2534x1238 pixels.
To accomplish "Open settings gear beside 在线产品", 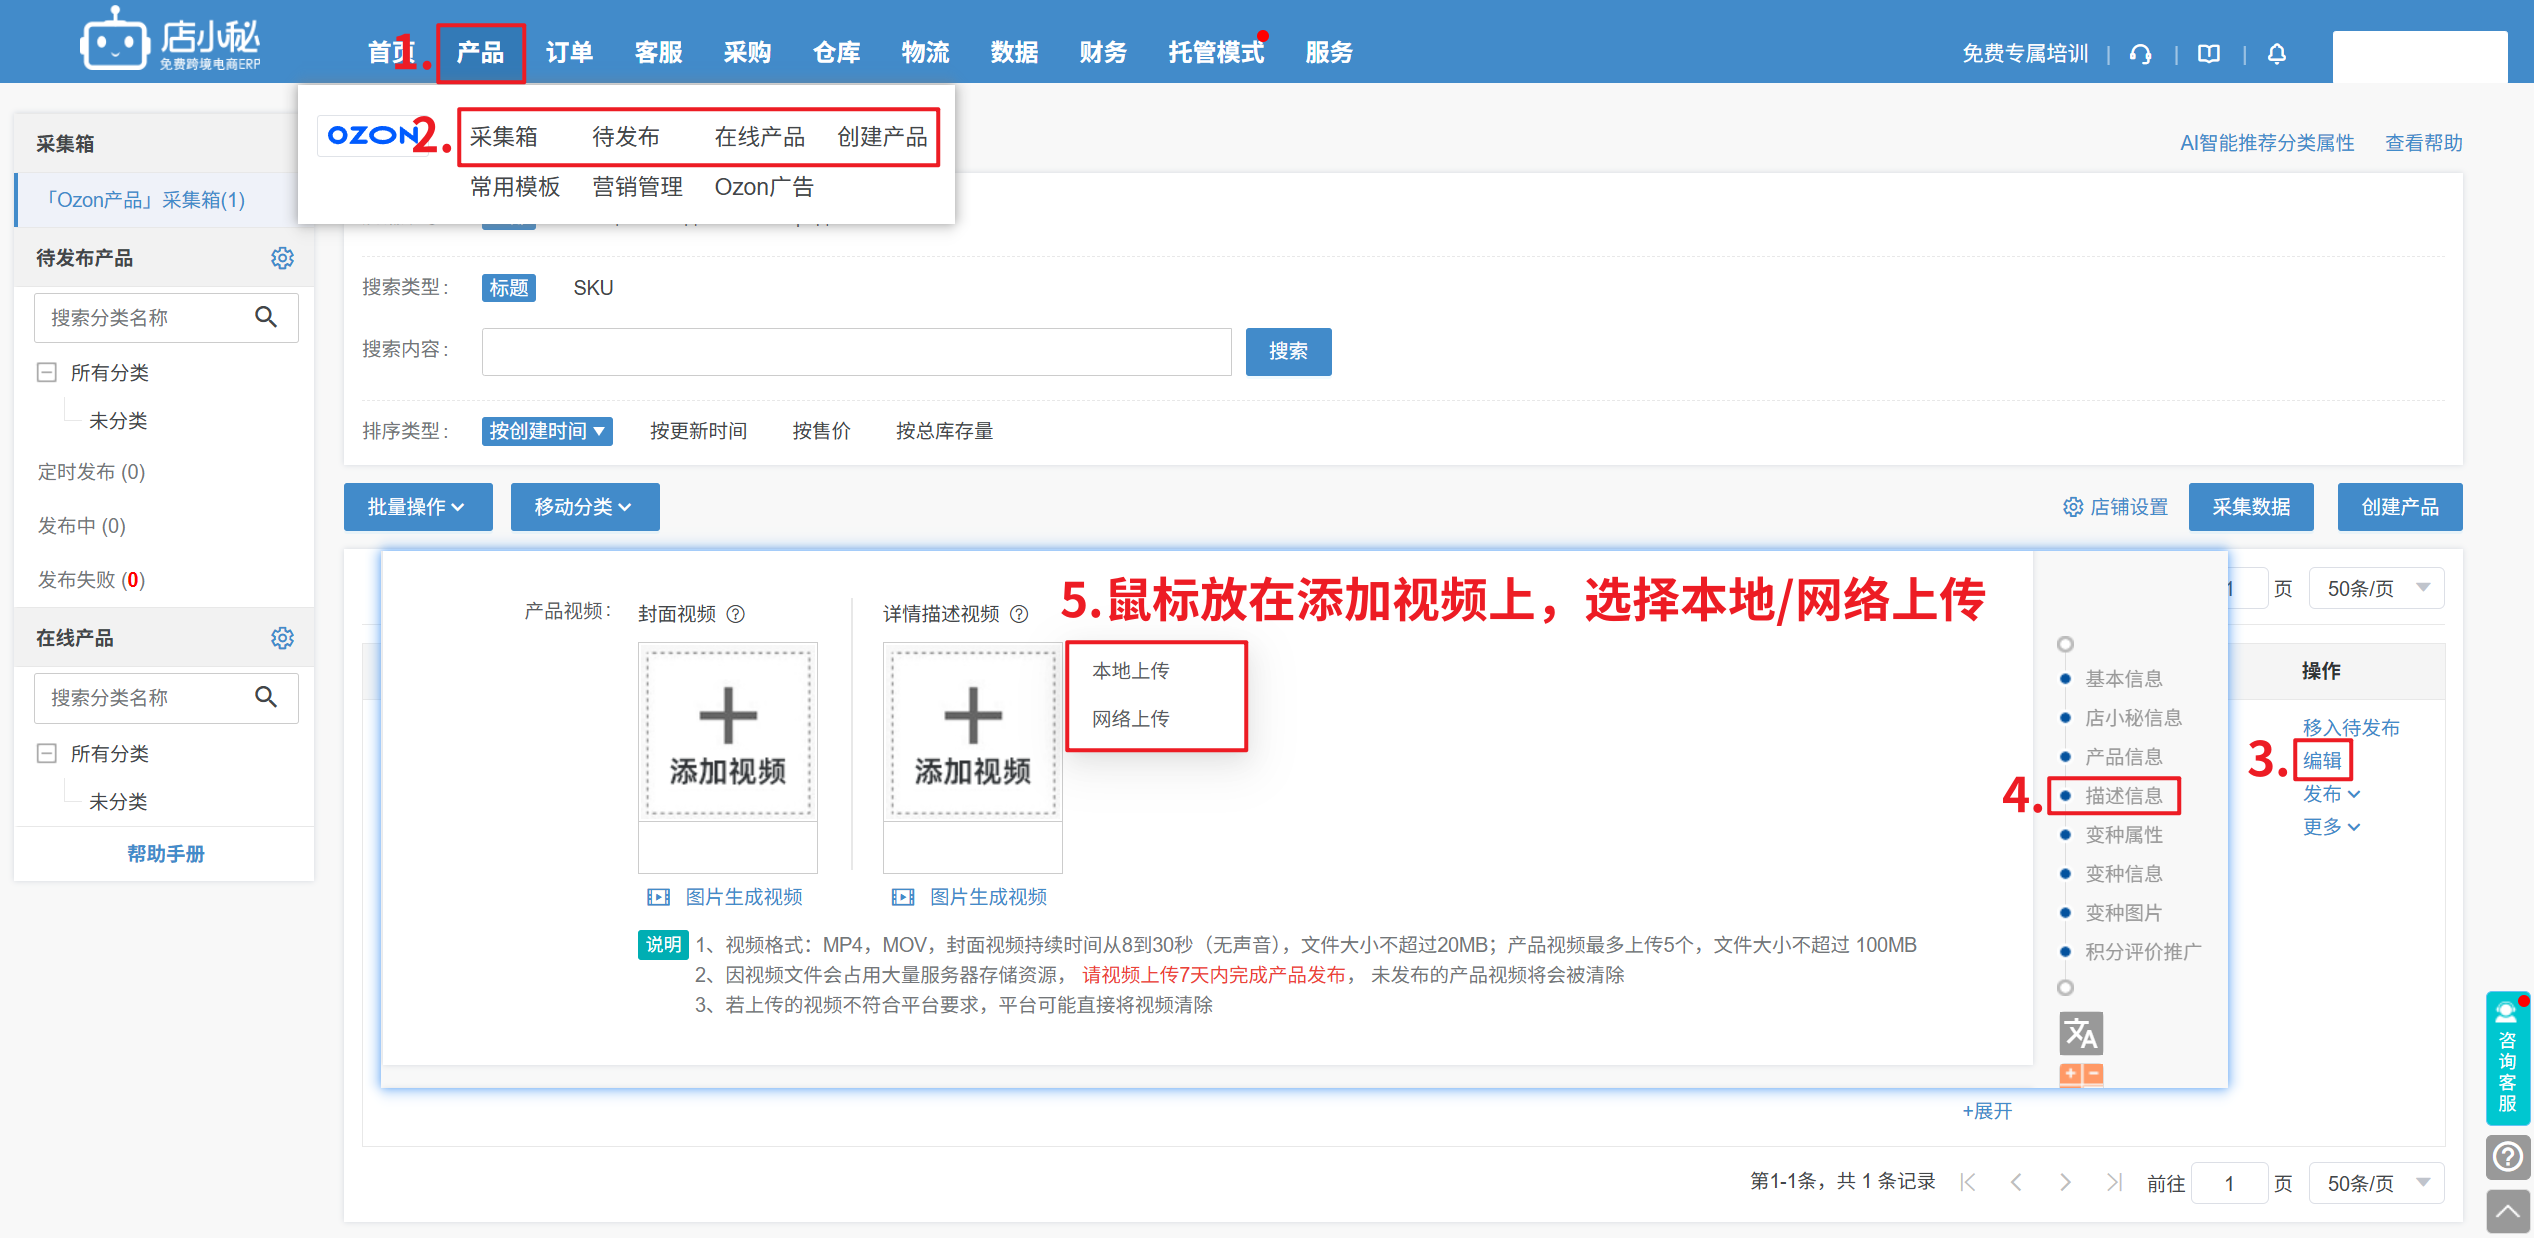I will click(x=282, y=638).
